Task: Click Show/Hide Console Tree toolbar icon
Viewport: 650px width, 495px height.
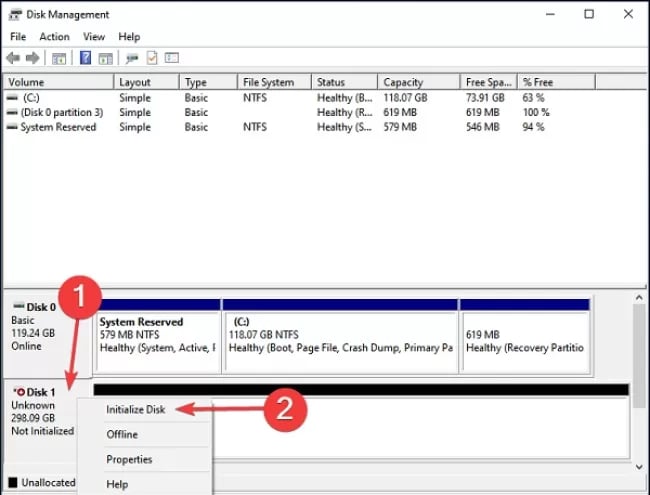Action: pos(58,58)
